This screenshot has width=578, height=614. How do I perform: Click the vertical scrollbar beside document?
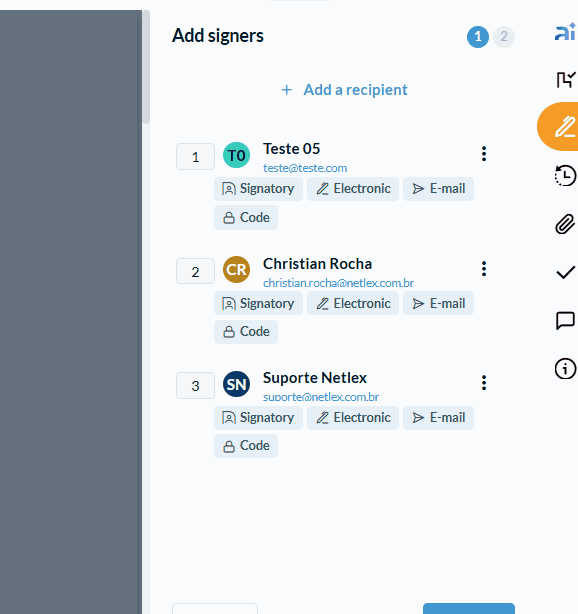tap(146, 67)
